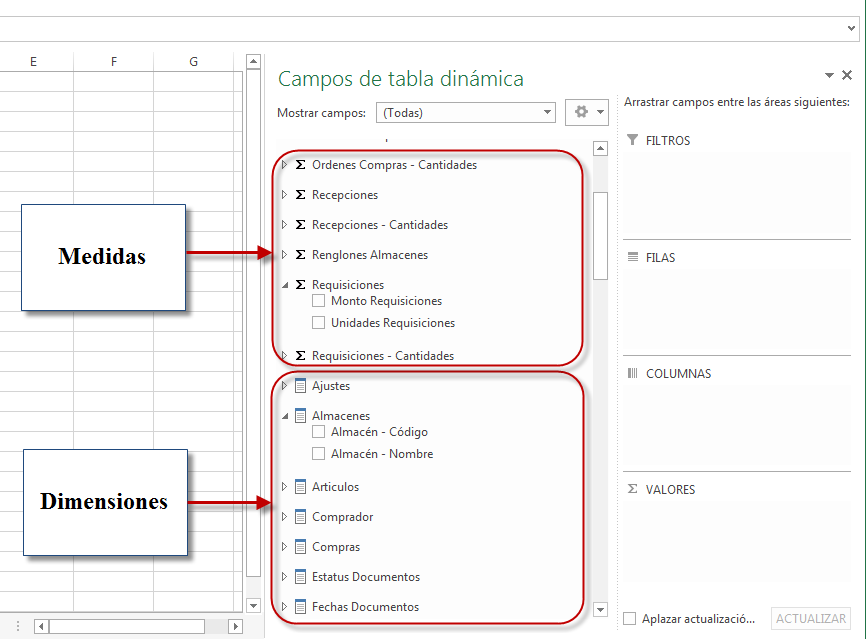Expand the Ordenes Compras - Cantidades measure
Image resolution: width=866 pixels, height=639 pixels.
pyautogui.click(x=283, y=164)
